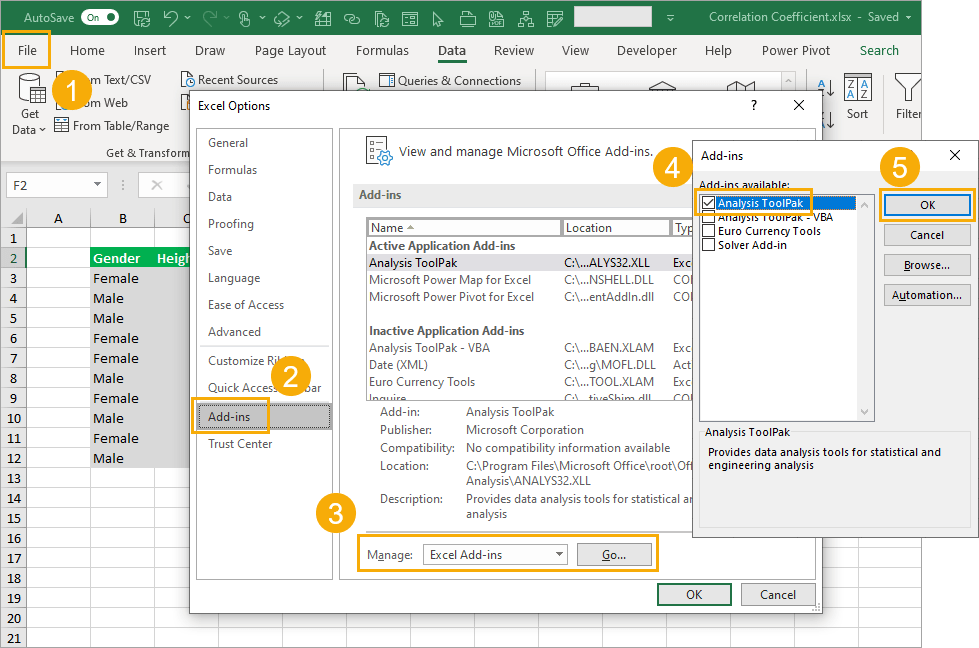Viewport: 979px width, 648px height.
Task: Click the Get Data database icon
Action: click(31, 88)
